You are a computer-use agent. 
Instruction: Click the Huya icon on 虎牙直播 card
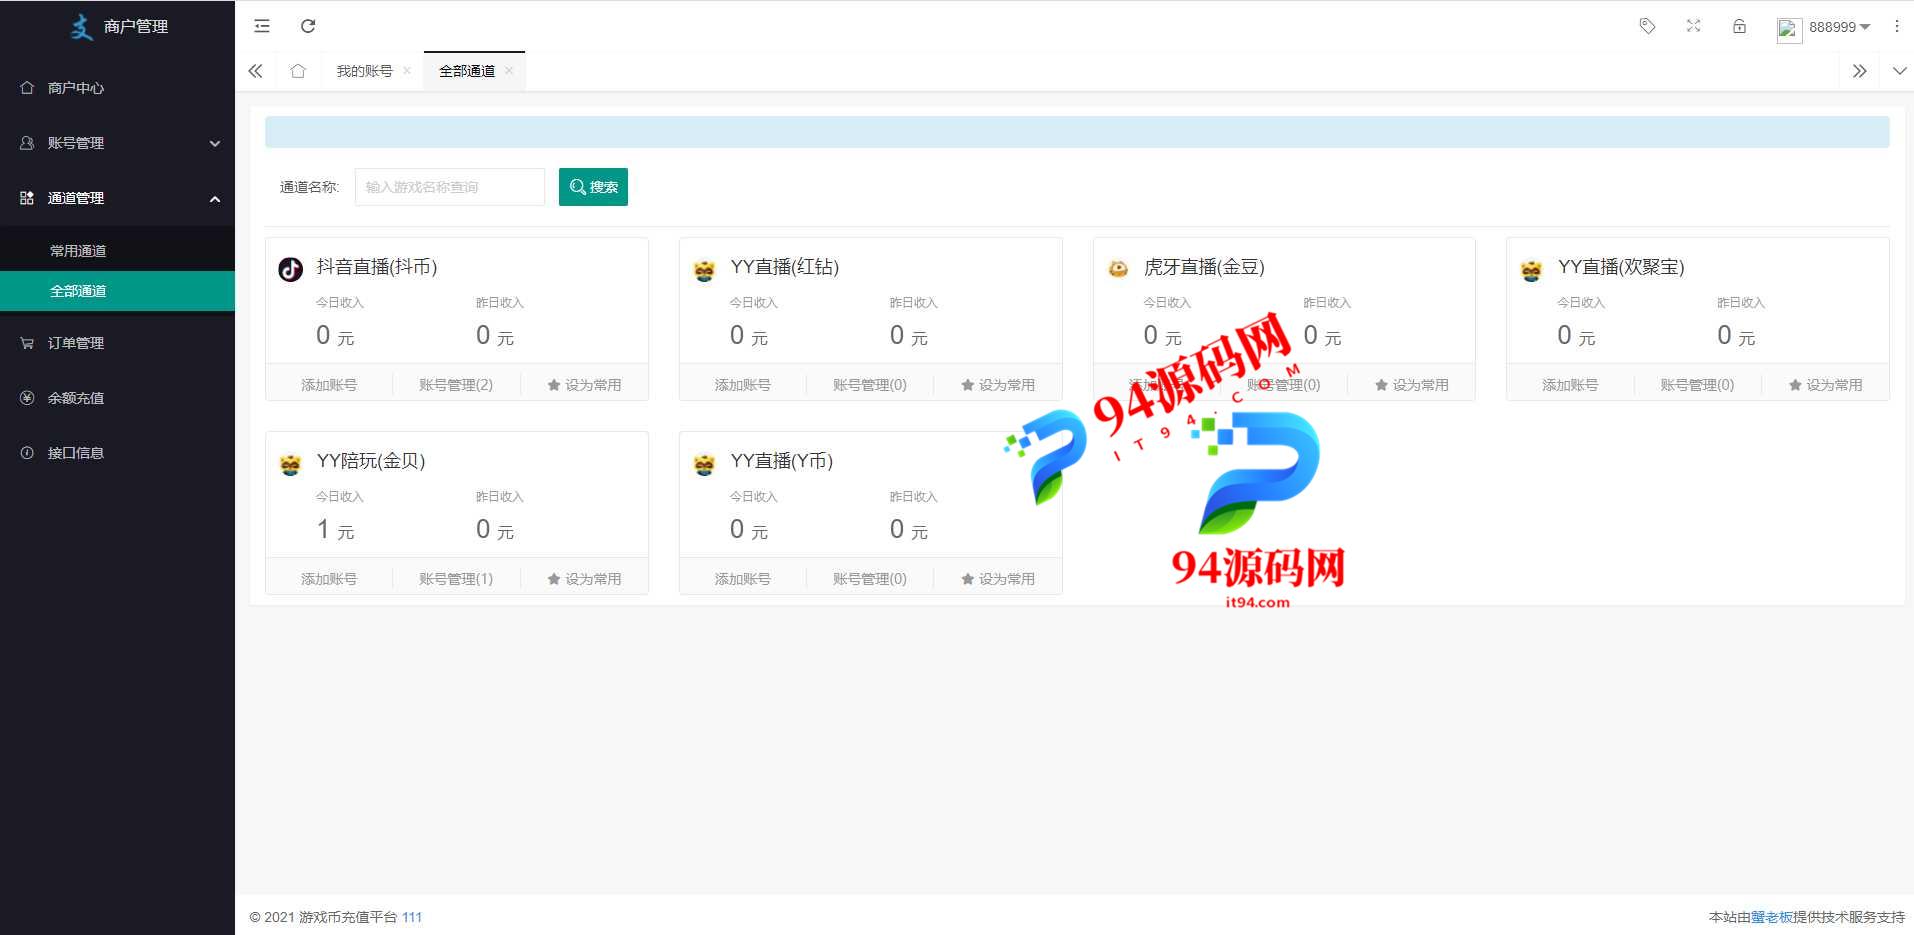(1118, 268)
